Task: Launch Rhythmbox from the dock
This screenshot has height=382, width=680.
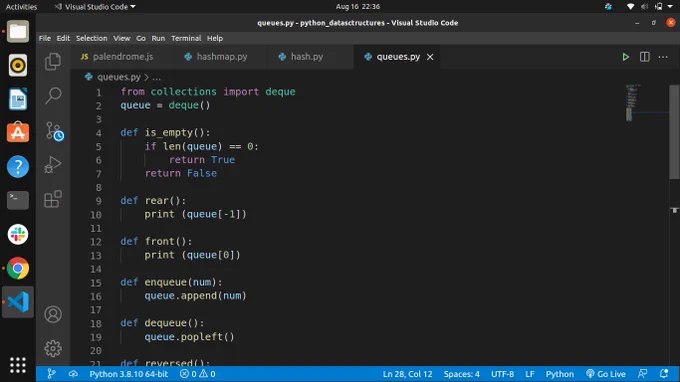Action: pyautogui.click(x=18, y=65)
